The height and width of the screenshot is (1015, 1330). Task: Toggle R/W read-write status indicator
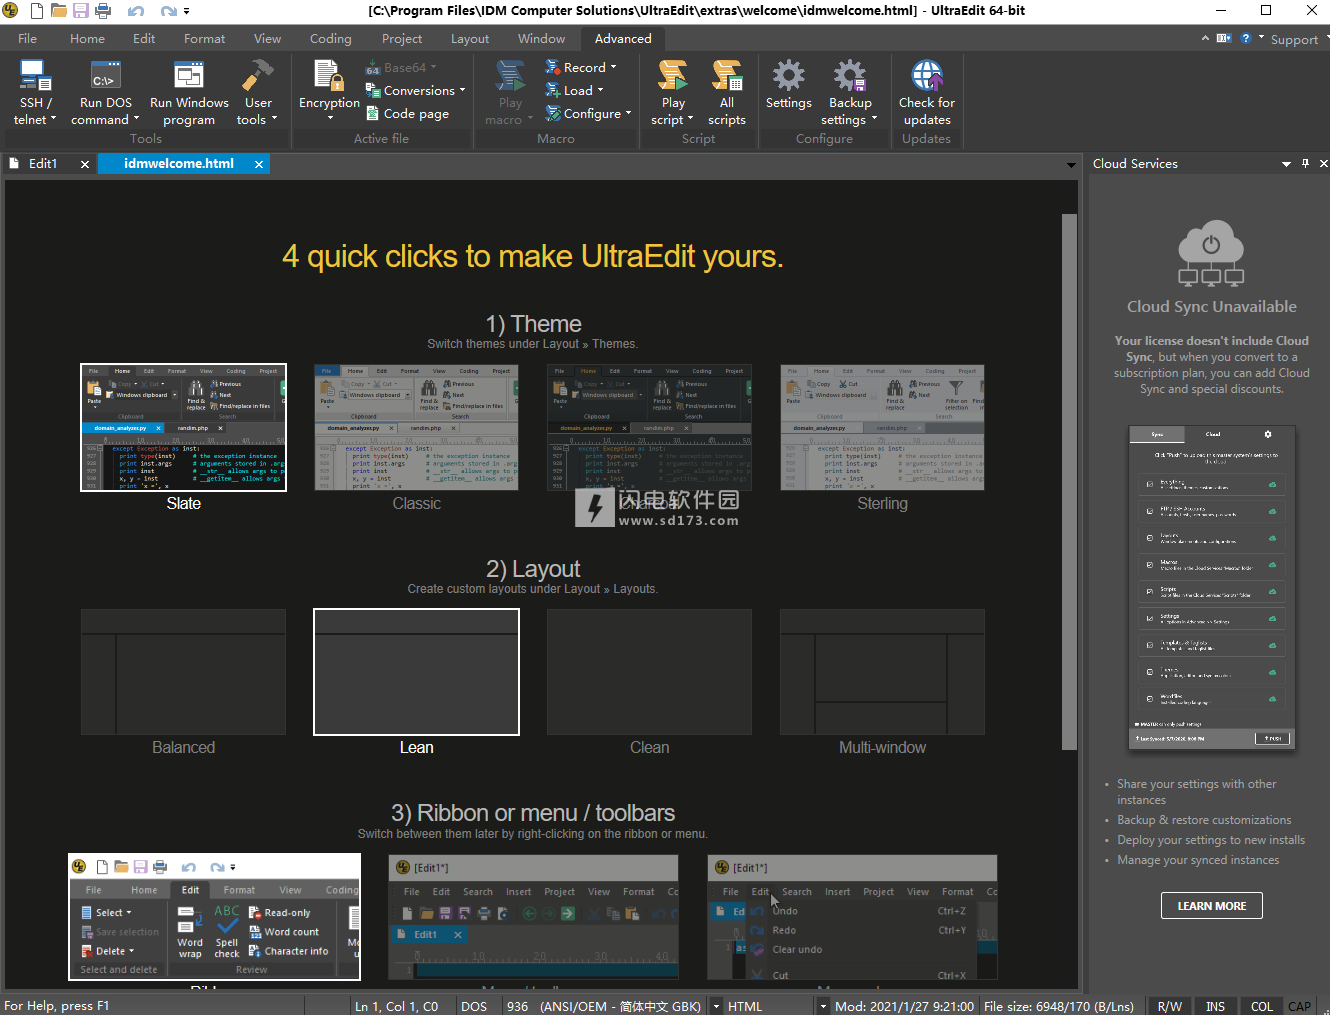point(1169,1006)
